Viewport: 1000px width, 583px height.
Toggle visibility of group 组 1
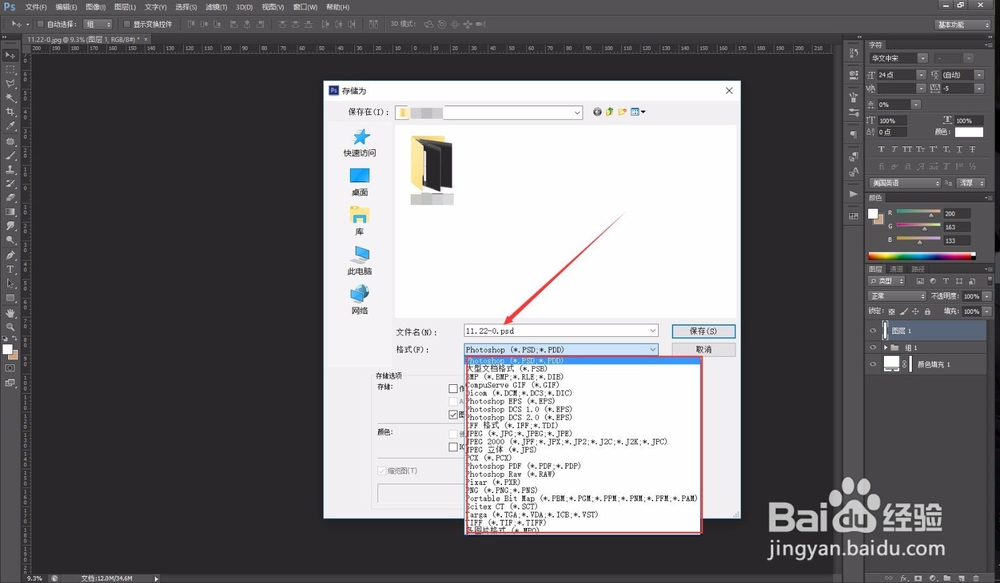(x=873, y=348)
